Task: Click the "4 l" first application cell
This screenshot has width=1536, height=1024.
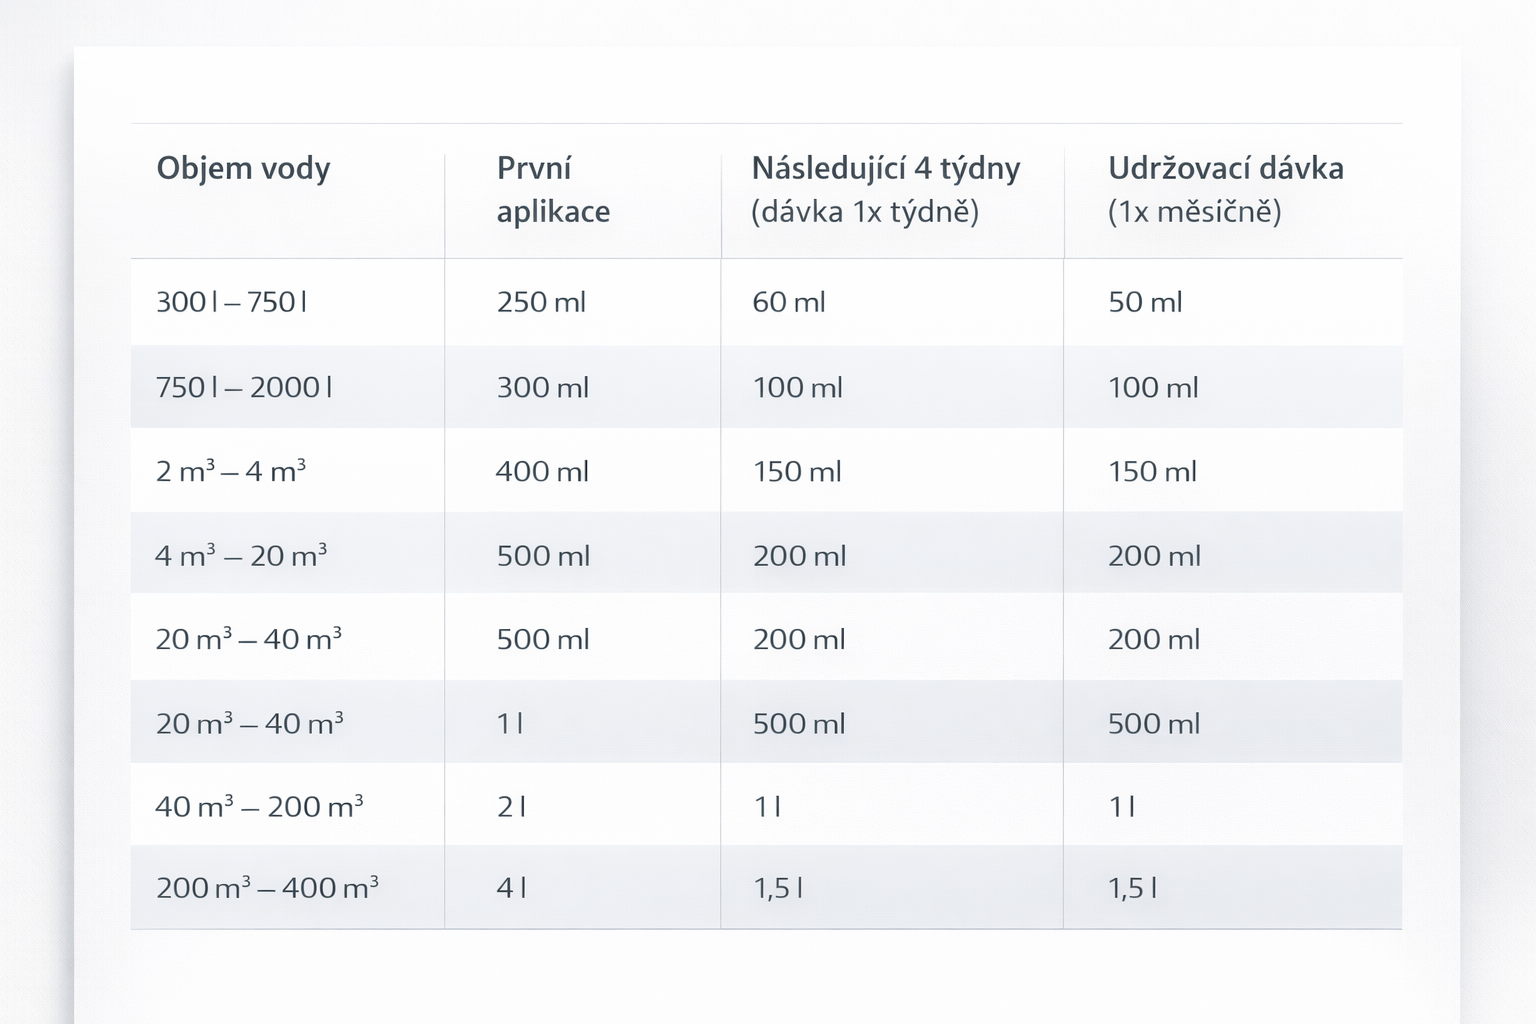Action: (x=511, y=887)
